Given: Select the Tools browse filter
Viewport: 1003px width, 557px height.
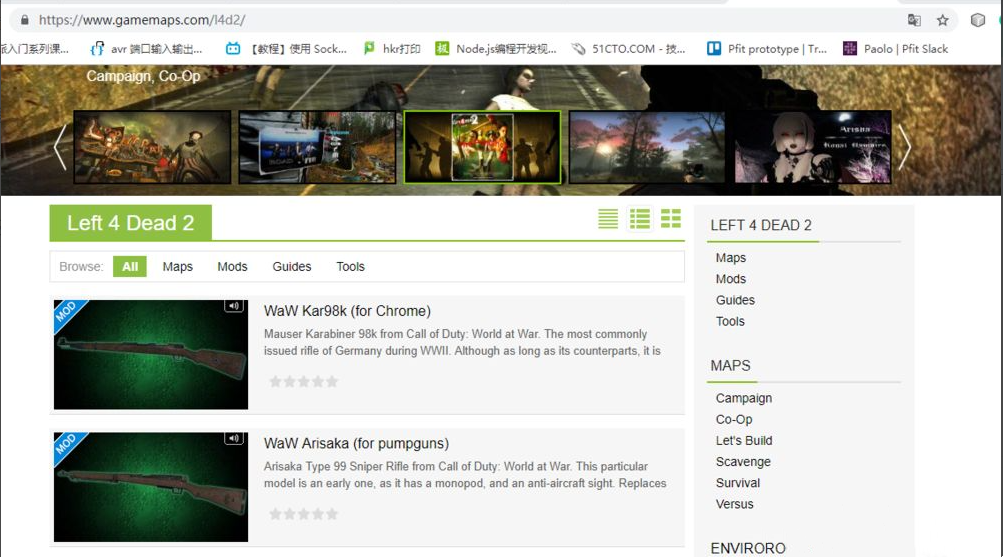Looking at the screenshot, I should click(351, 267).
